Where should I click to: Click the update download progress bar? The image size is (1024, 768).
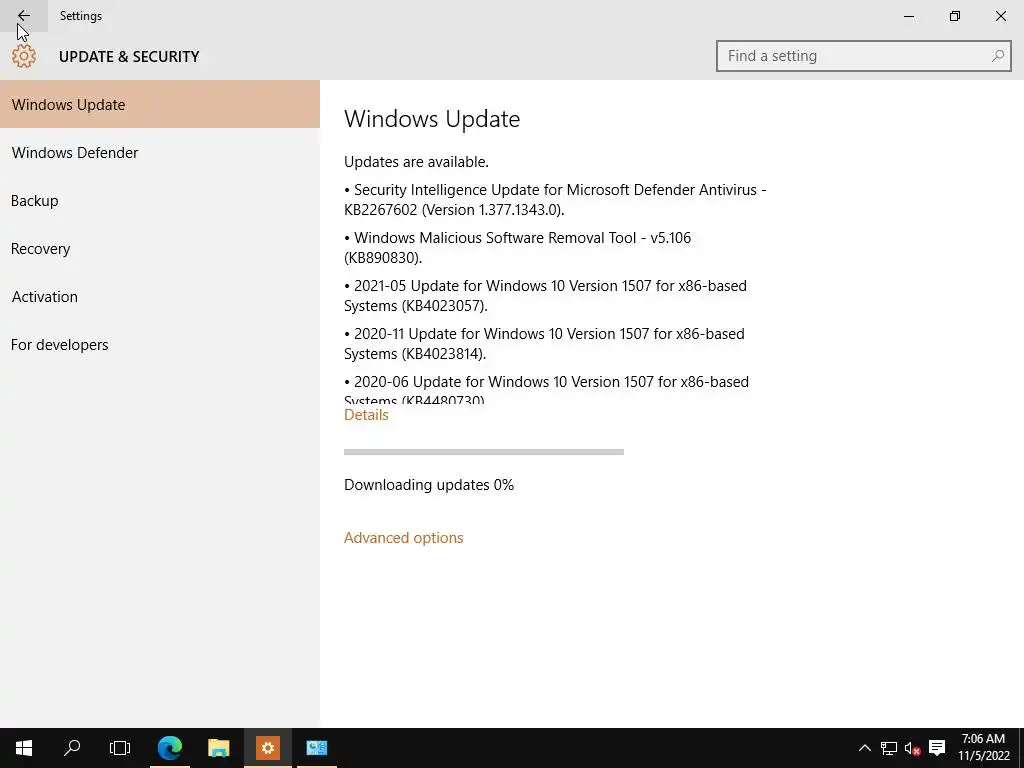[484, 452]
